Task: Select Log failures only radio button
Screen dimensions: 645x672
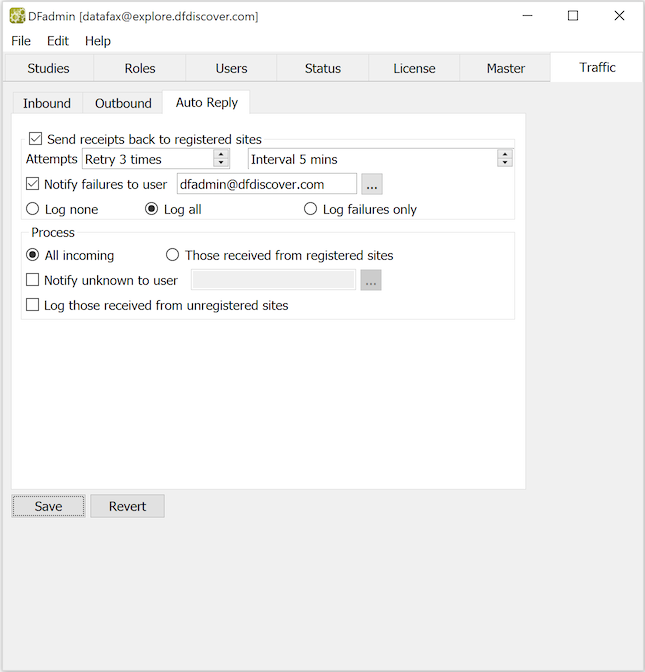Action: pyautogui.click(x=311, y=209)
